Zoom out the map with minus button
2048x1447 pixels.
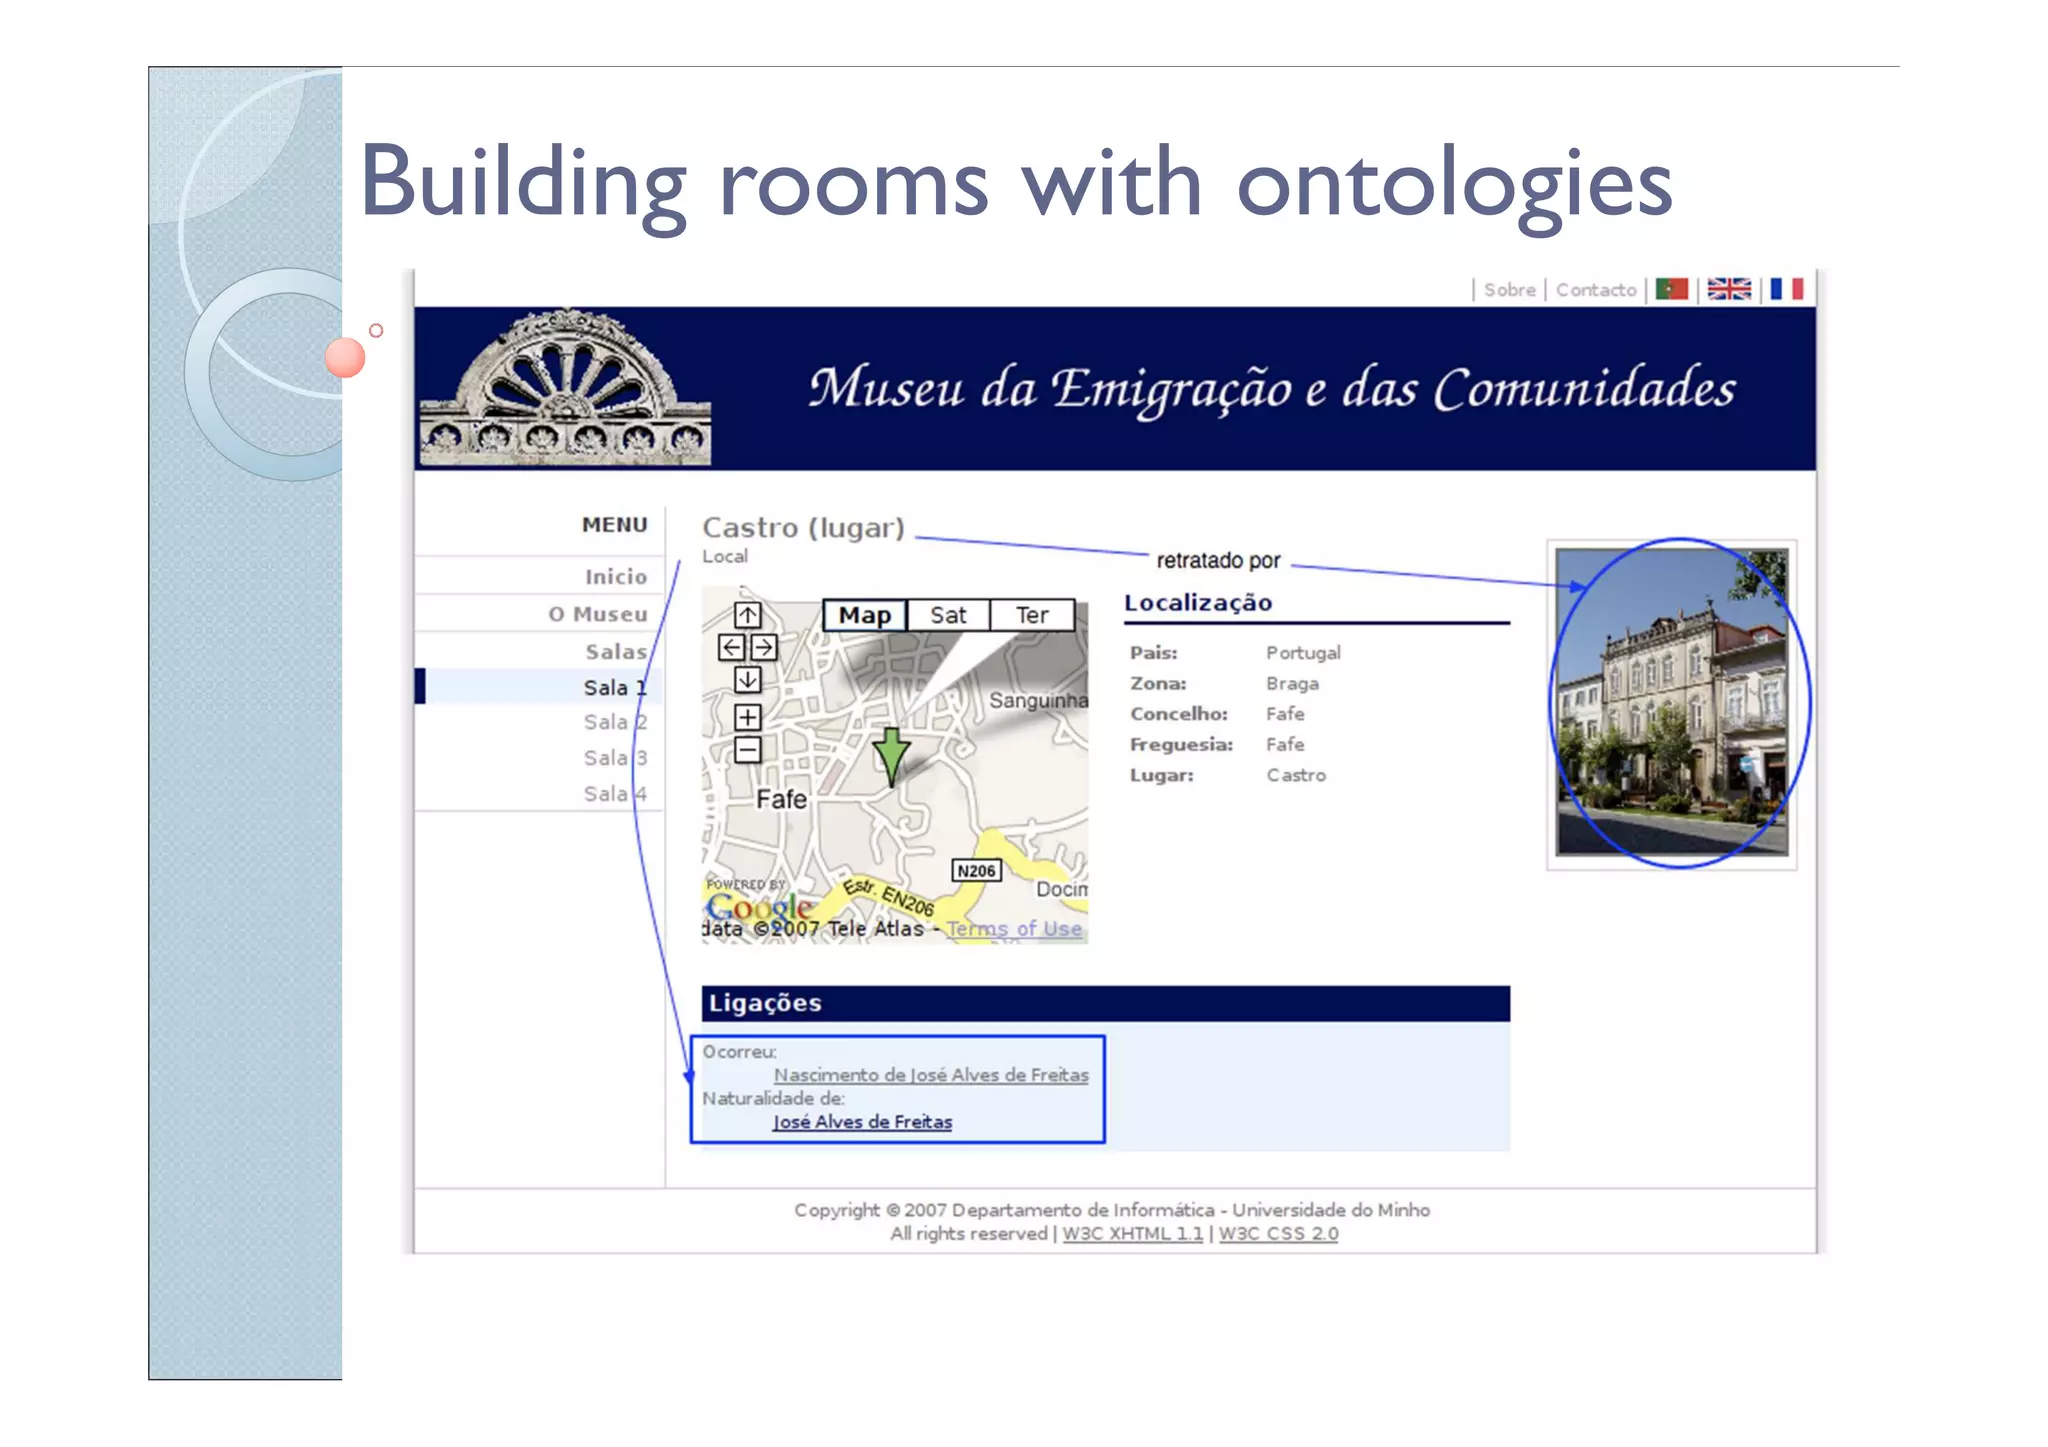click(x=748, y=750)
